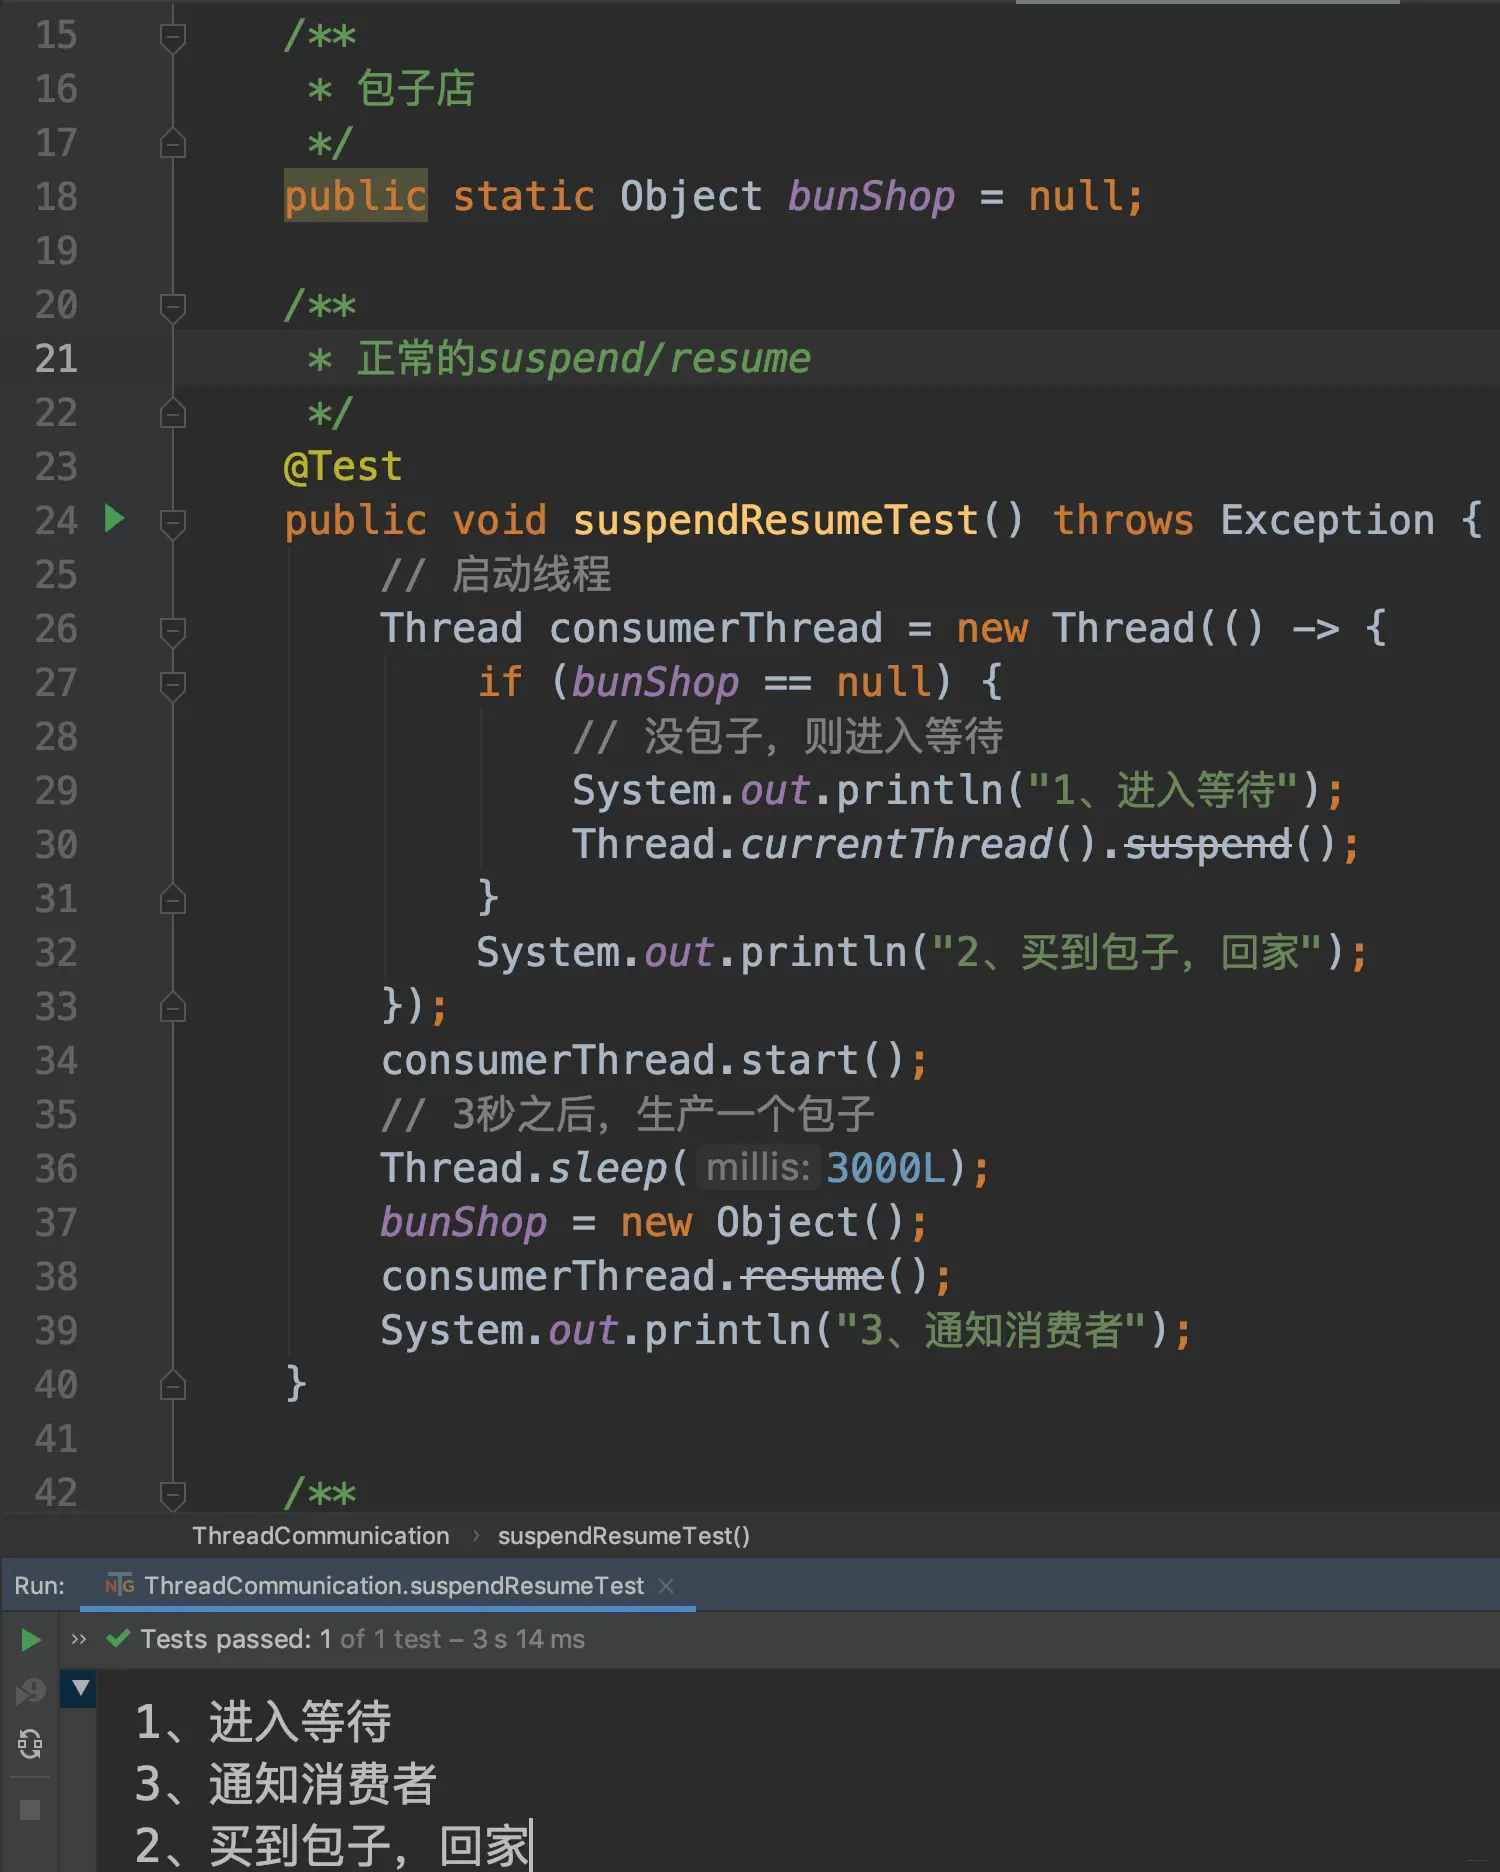
Task: Collapse the Javadoc comment at line 15
Action: click(x=173, y=38)
